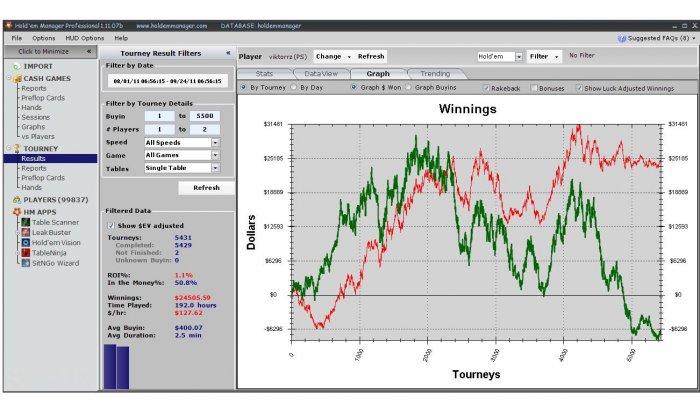Viewport: 700px width, 412px height.
Task: Click the HM Apps icon
Action: coord(17,212)
